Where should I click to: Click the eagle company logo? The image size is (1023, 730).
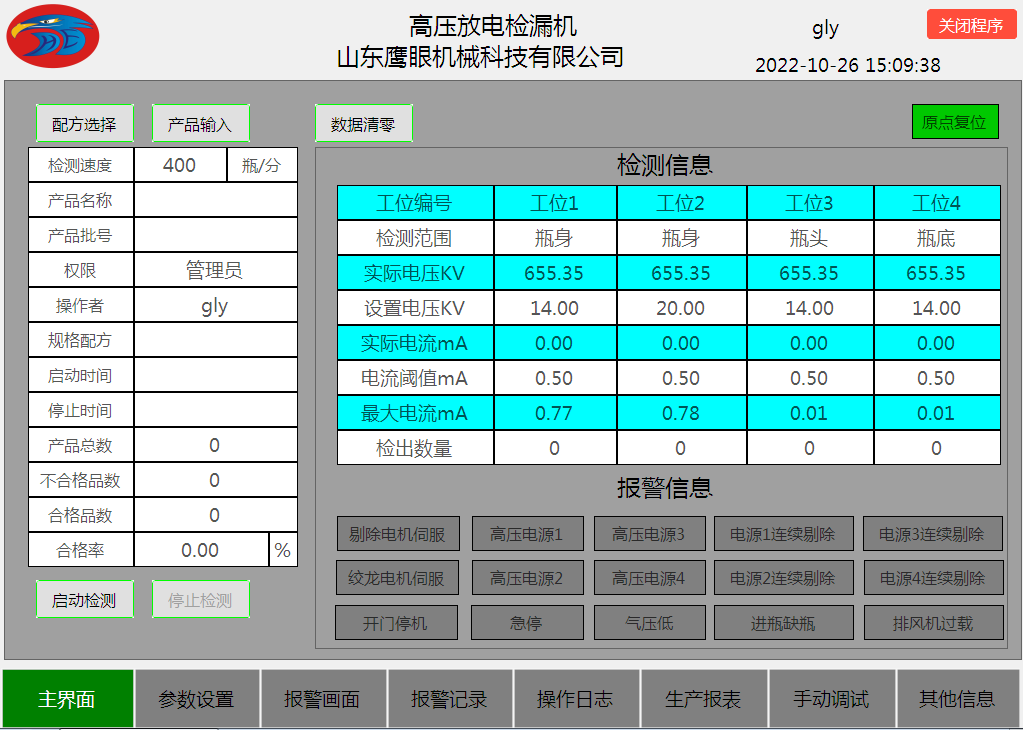tap(53, 37)
